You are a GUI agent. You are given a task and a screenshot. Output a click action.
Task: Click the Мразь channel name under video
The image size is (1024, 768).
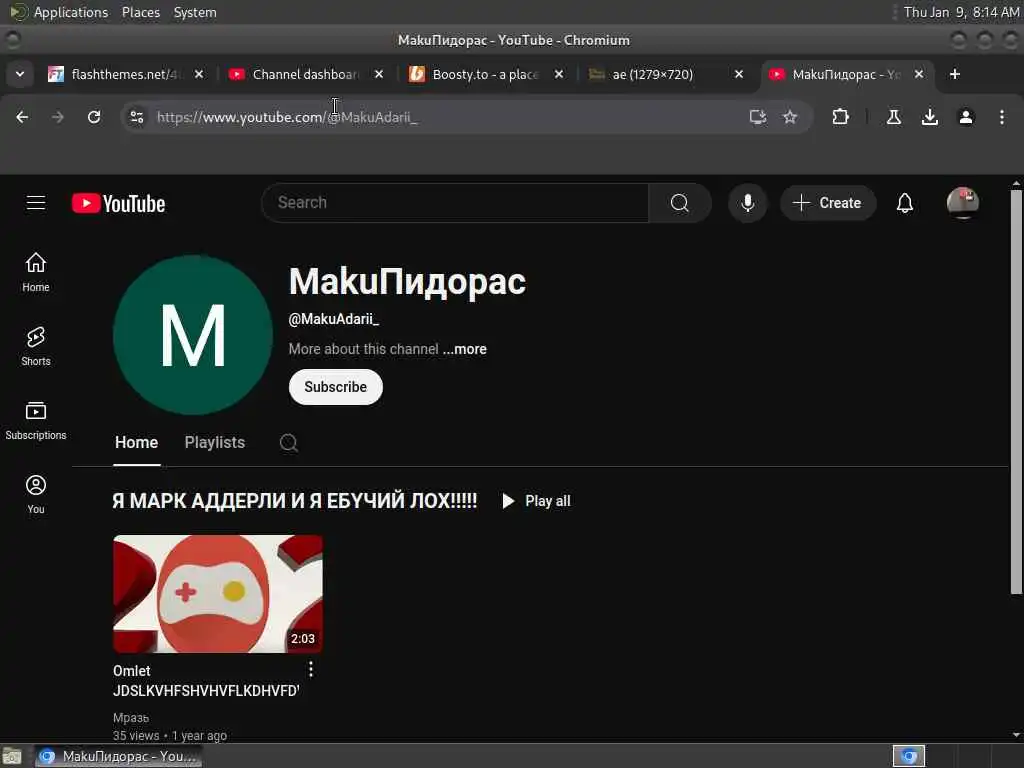click(x=131, y=718)
